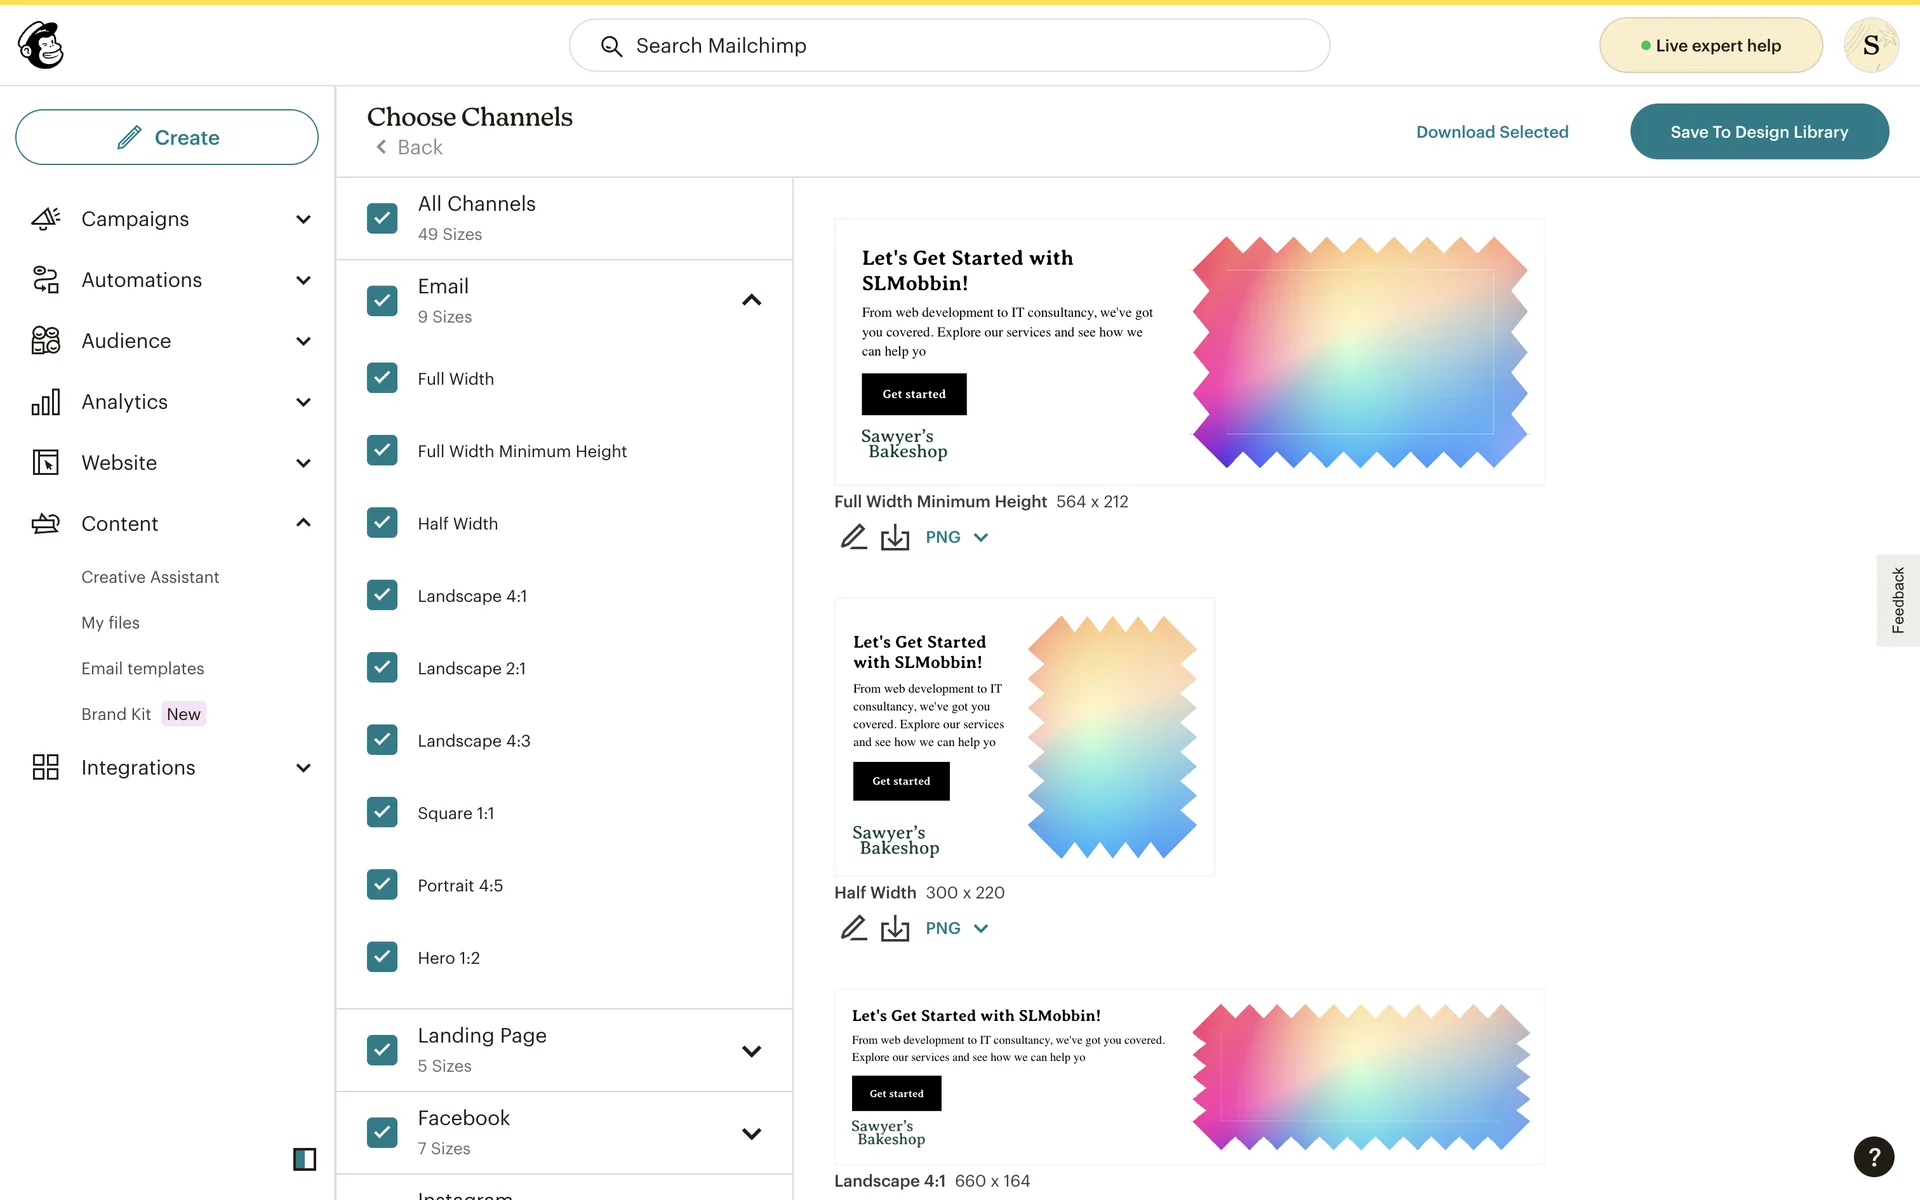Open the help question mark button
Screen dimensions: 1920x1200
coord(1873,1157)
